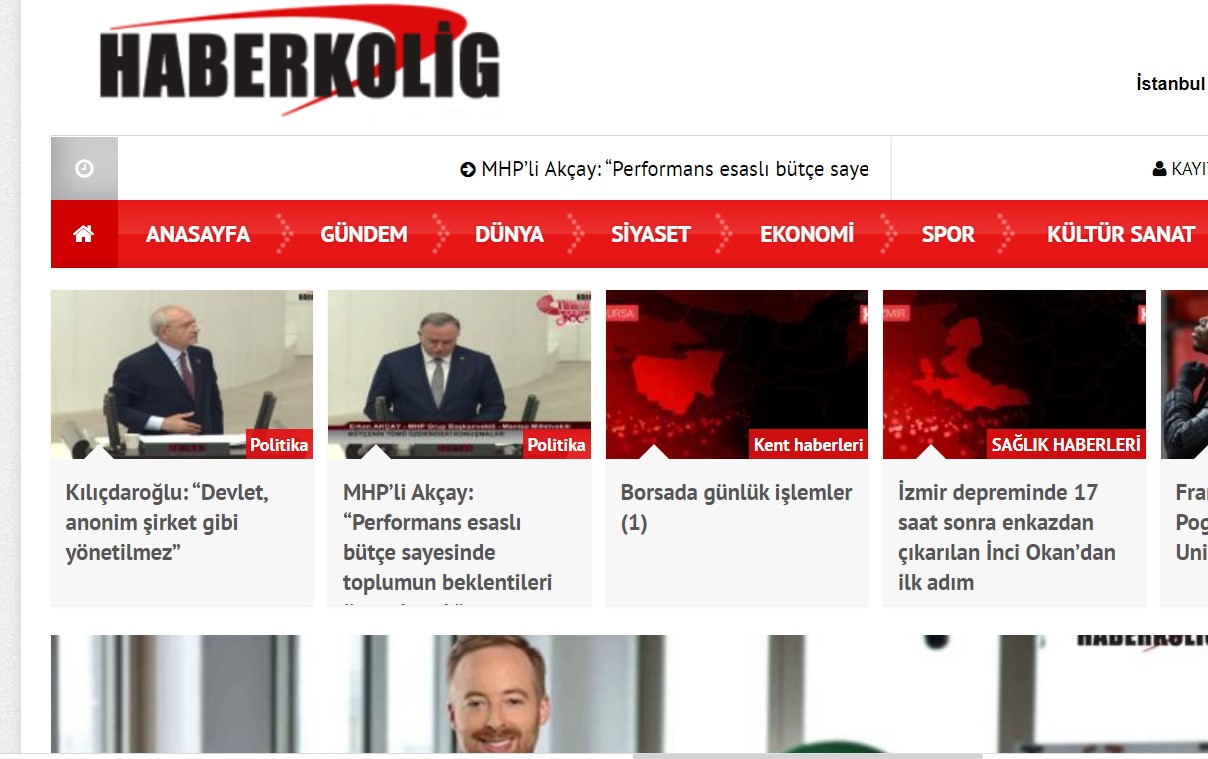Image resolution: width=1208 pixels, height=759 pixels.
Task: Open the GÜNDEM section
Action: (x=364, y=235)
